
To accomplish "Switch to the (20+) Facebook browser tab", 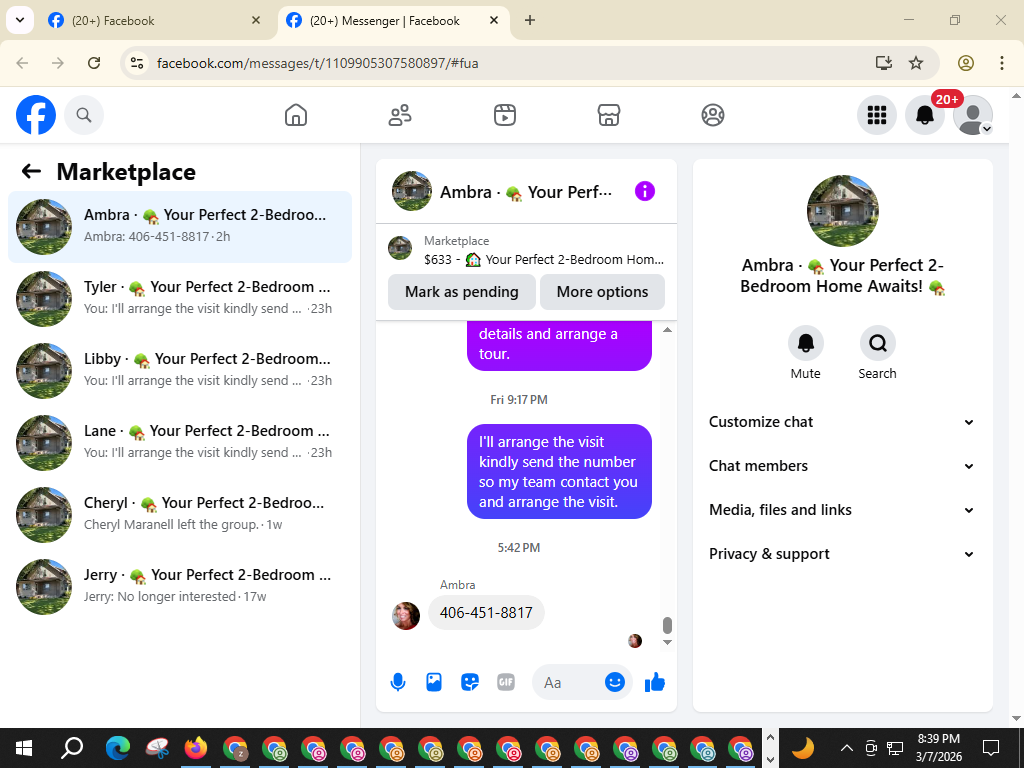I will 155,21.
